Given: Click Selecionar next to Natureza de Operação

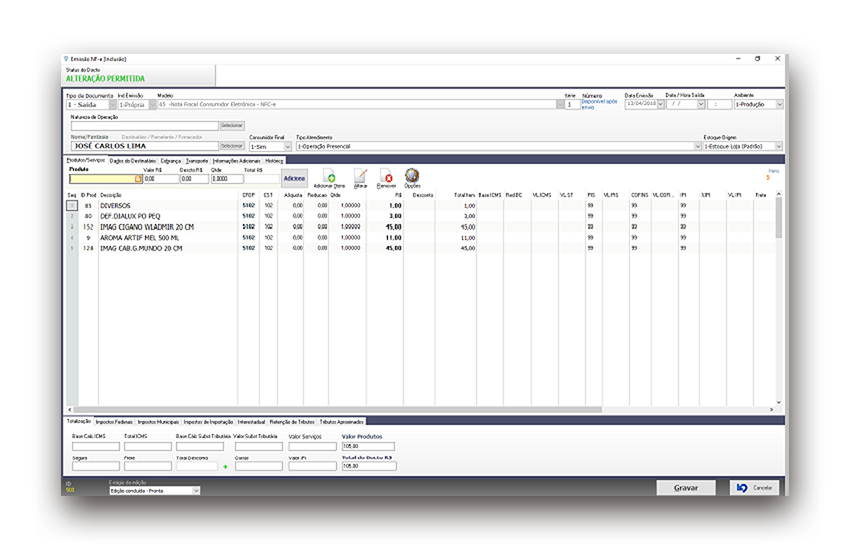Looking at the screenshot, I should pyautogui.click(x=232, y=125).
